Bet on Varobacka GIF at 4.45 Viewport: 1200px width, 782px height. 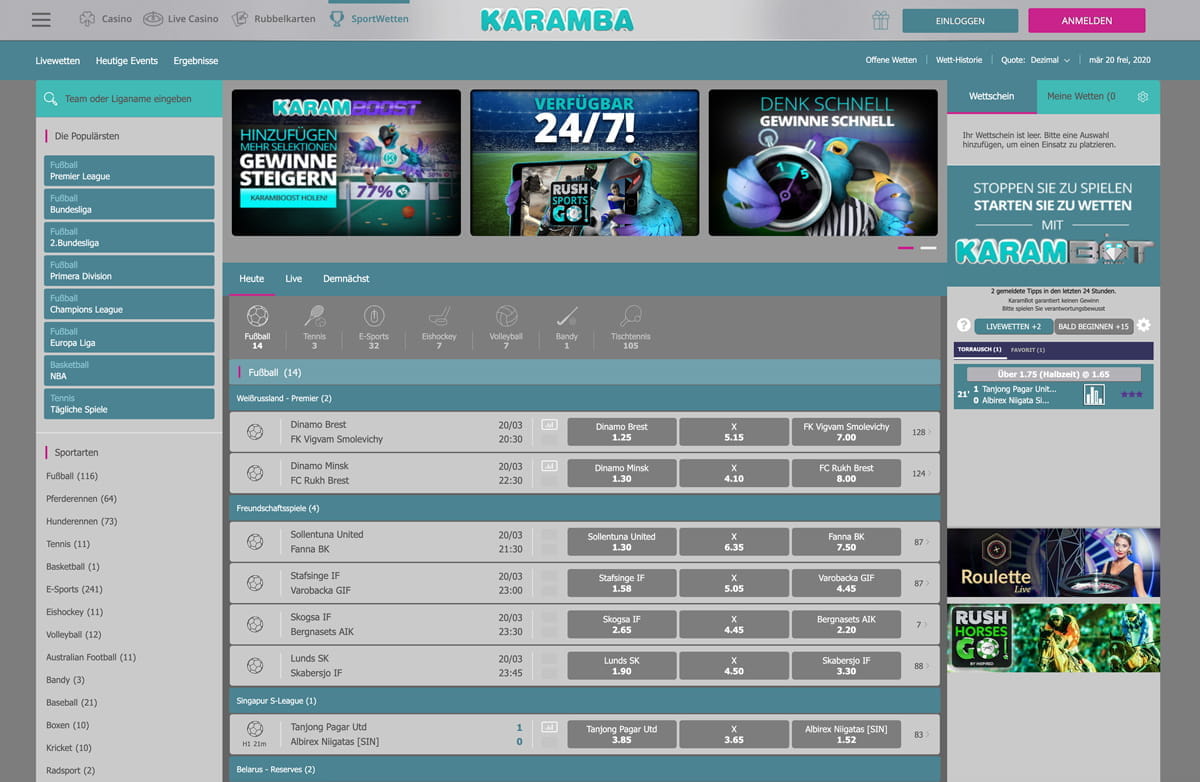pyautogui.click(x=846, y=583)
